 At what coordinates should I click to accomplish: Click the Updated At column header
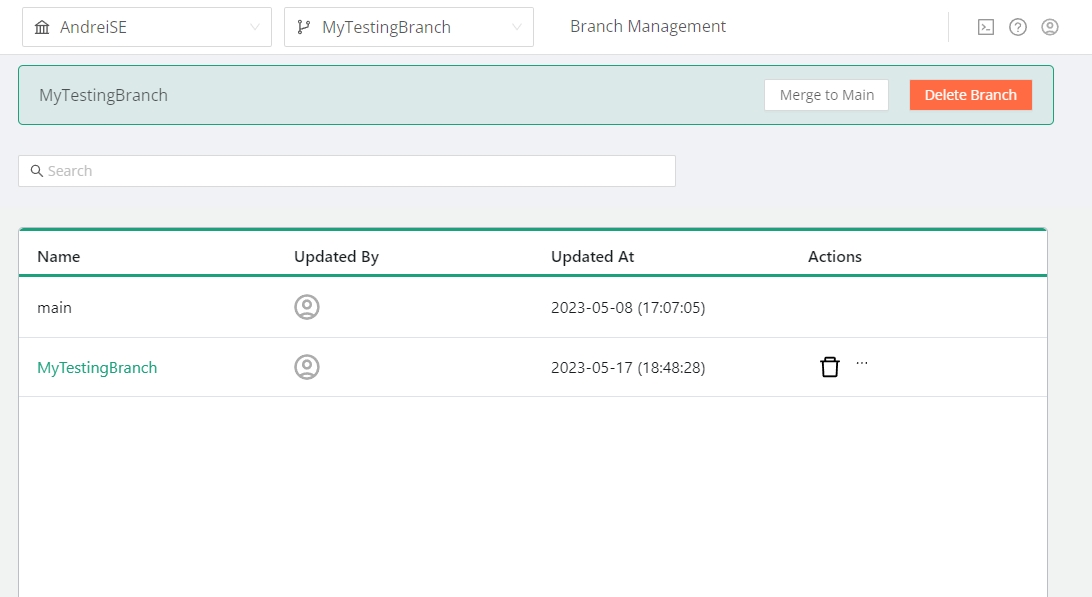click(x=593, y=256)
